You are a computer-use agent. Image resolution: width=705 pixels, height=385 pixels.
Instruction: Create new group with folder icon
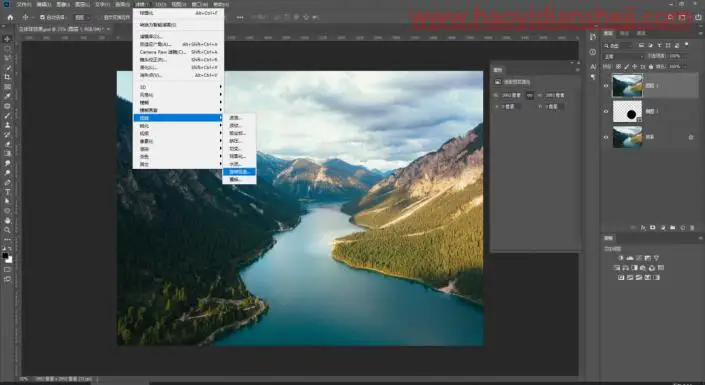(x=673, y=228)
